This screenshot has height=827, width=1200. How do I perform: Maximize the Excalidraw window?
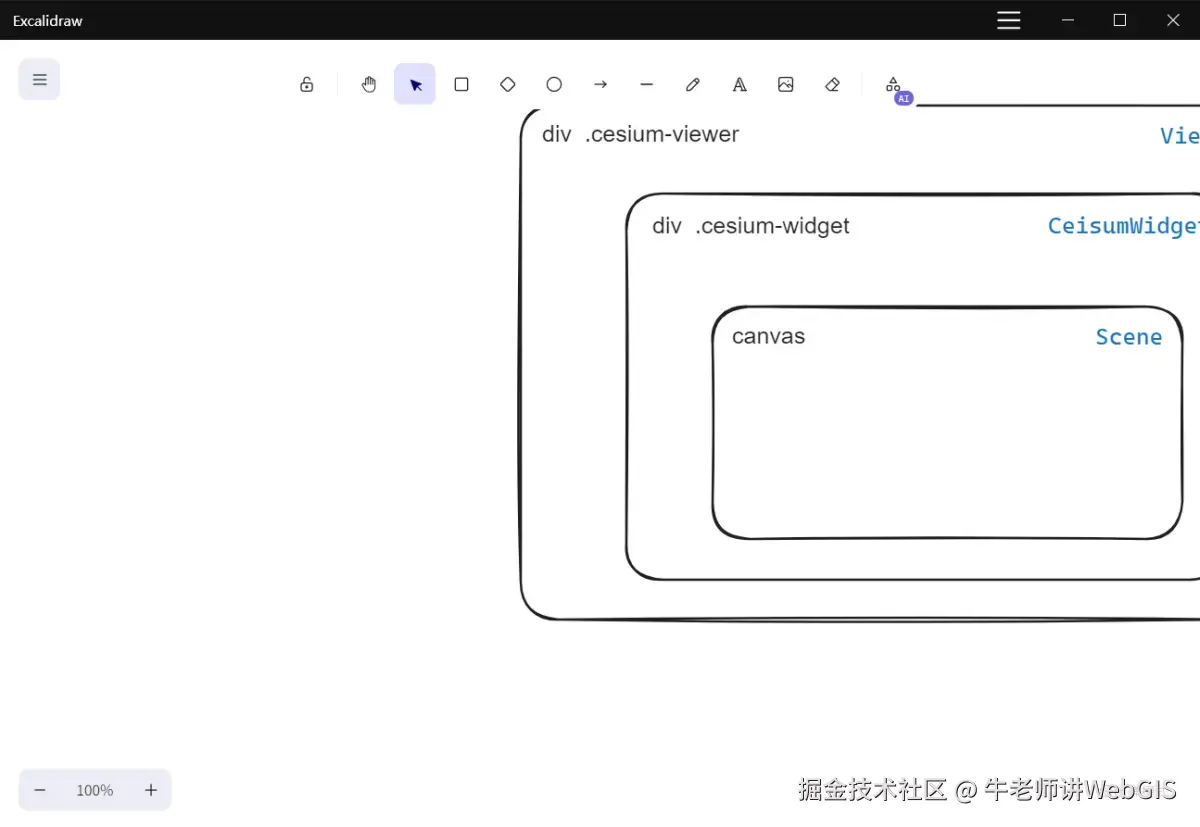tap(1120, 20)
